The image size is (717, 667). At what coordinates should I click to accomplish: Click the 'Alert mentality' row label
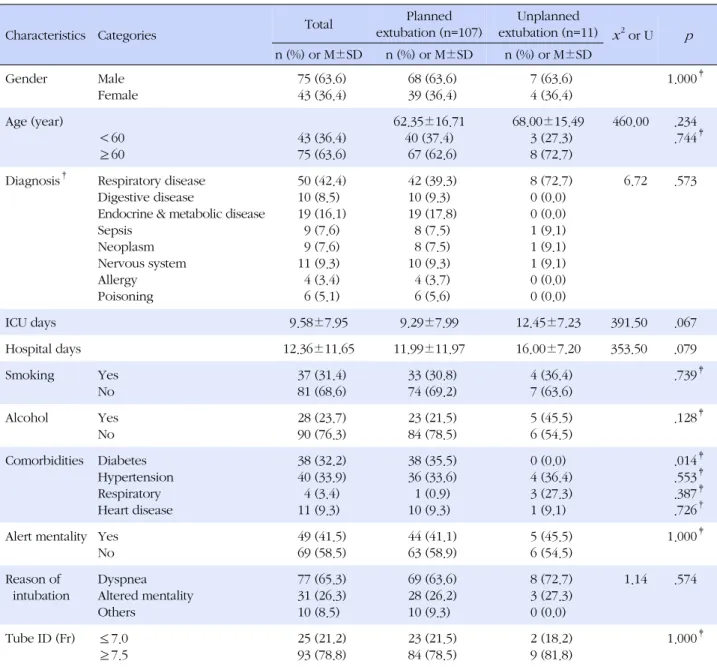(46, 536)
